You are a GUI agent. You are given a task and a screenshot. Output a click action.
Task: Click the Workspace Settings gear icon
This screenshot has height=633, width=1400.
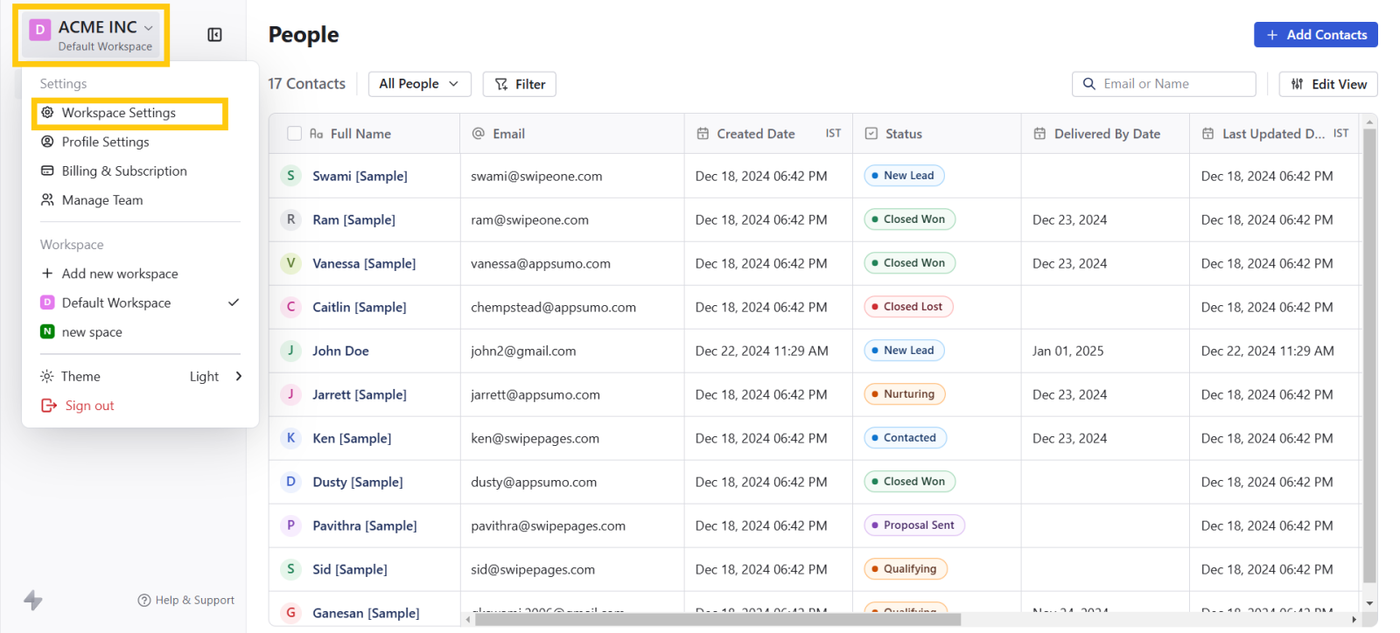(x=47, y=113)
